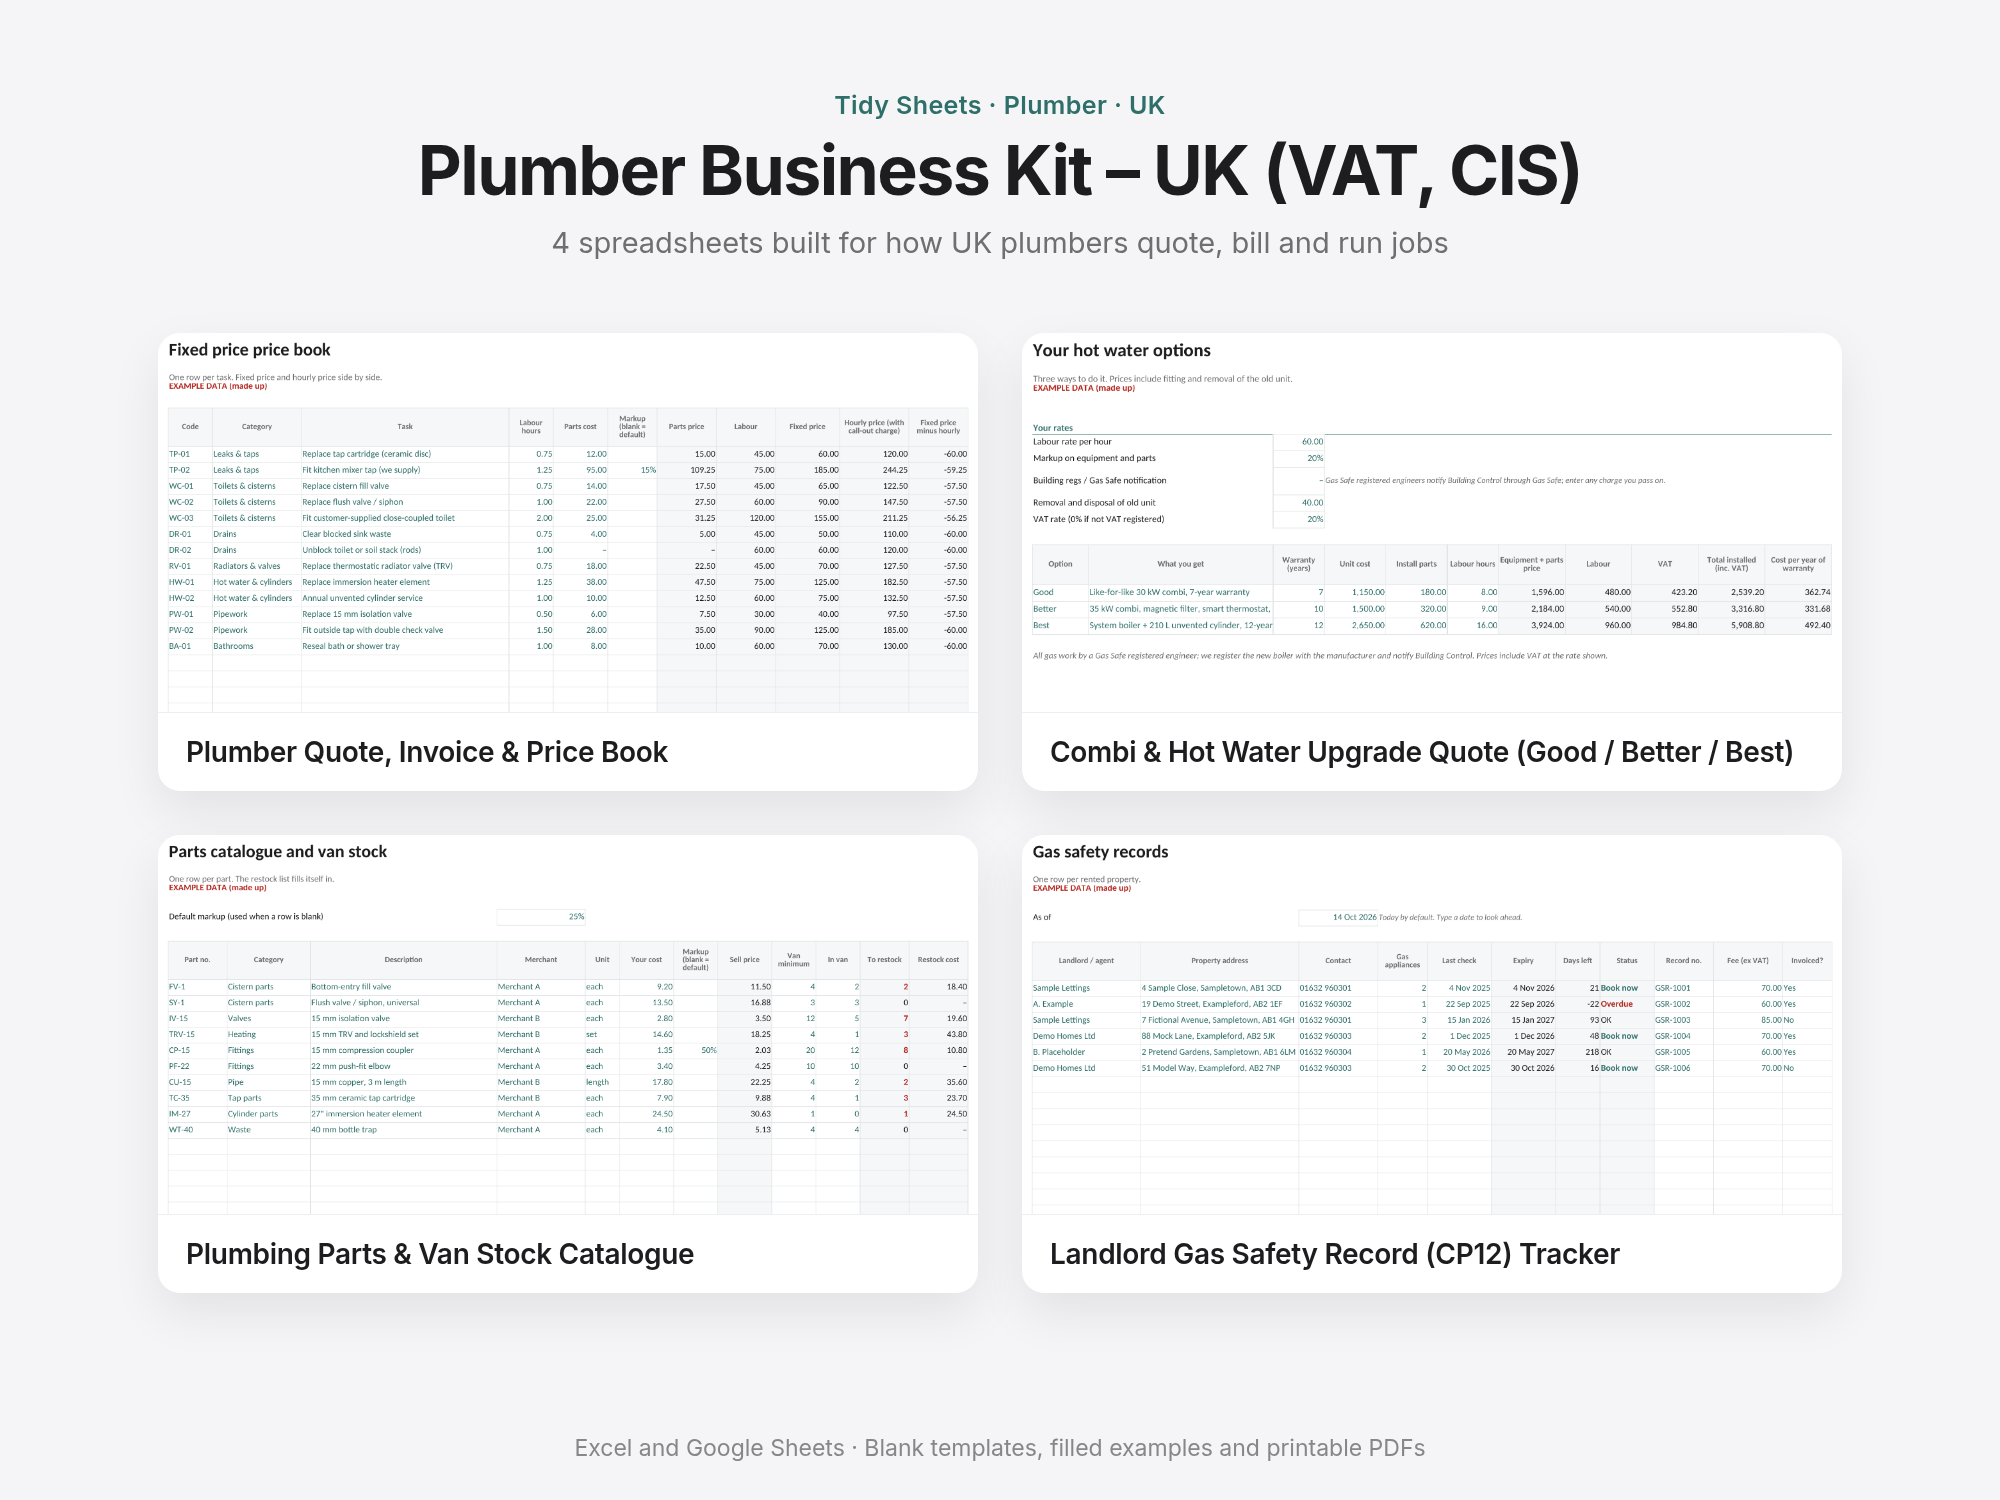The width and height of the screenshot is (2000, 1500).
Task: Open the Fixed price price book thumbnail
Action: pyautogui.click(x=568, y=523)
